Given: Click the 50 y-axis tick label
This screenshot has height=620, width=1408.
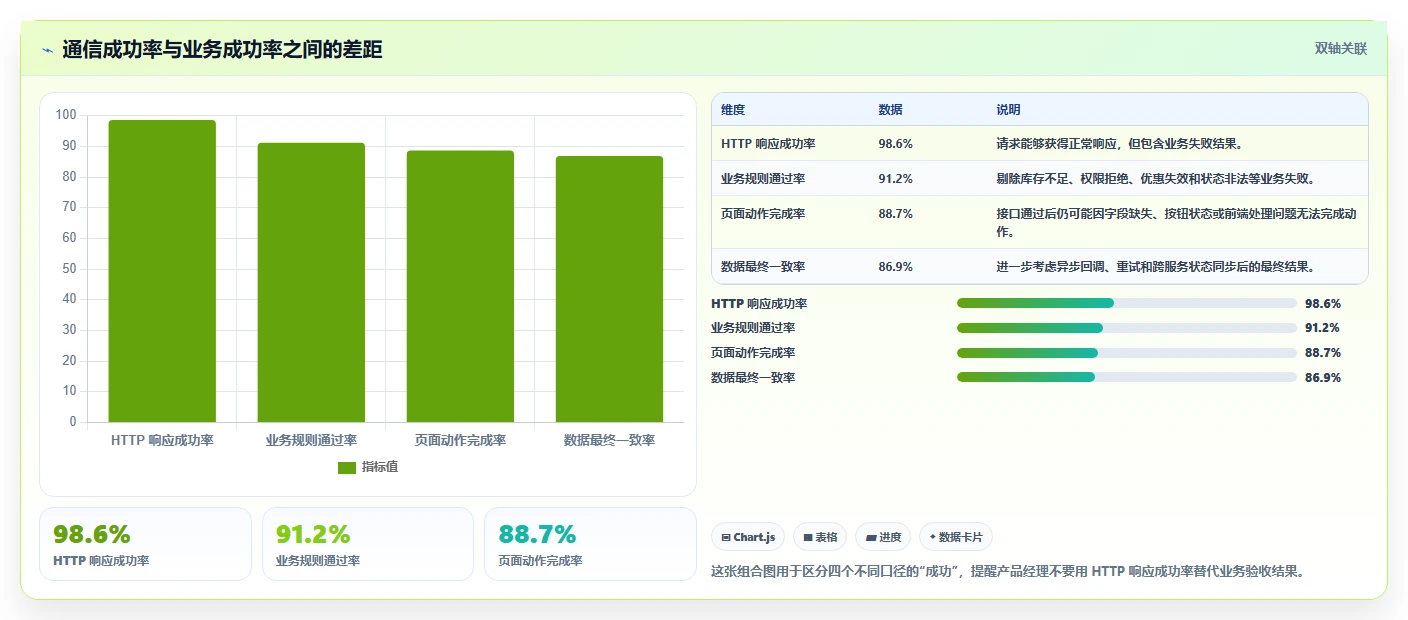Looking at the screenshot, I should (69, 268).
